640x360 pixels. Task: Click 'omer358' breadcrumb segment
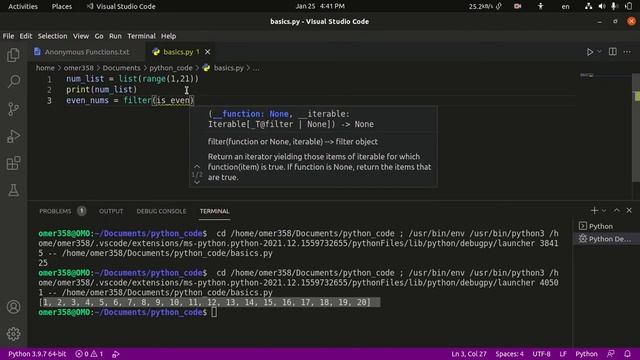coord(78,68)
